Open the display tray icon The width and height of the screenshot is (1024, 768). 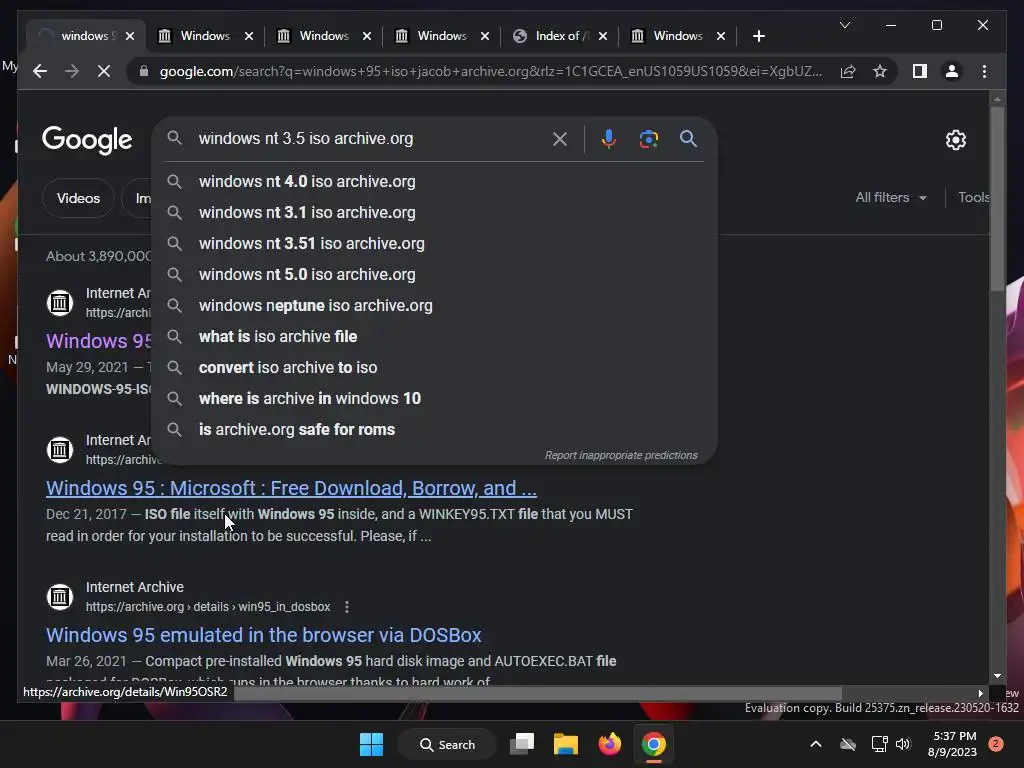point(879,744)
